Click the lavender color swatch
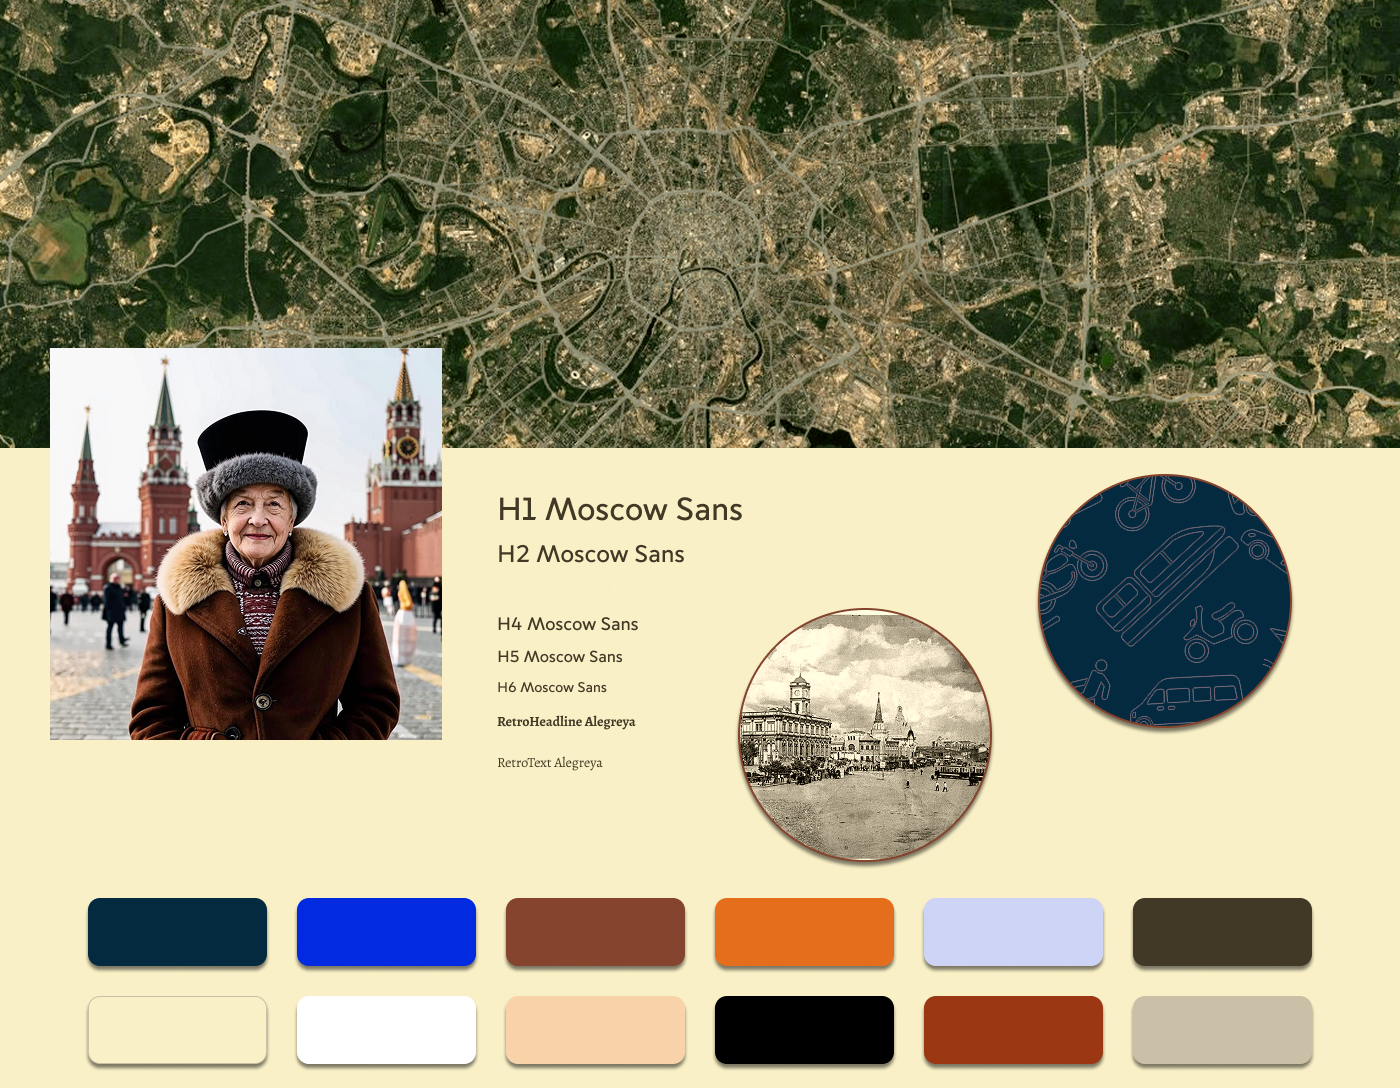Image resolution: width=1400 pixels, height=1088 pixels. click(x=1013, y=931)
